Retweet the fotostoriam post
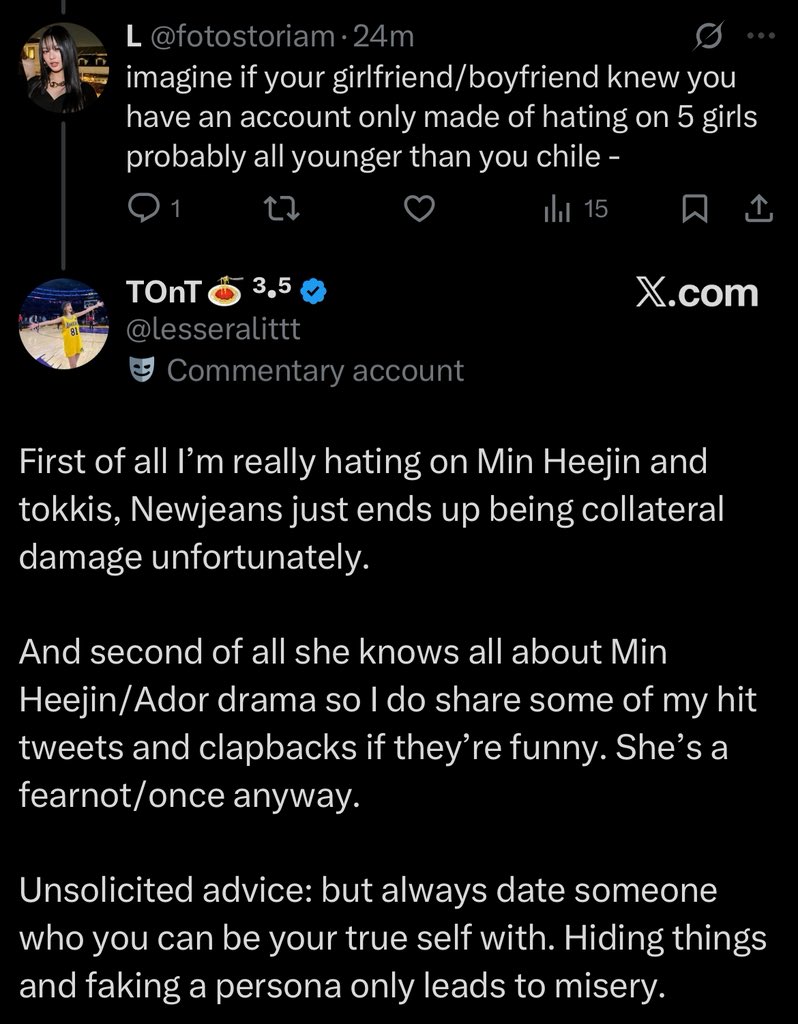 pos(281,209)
